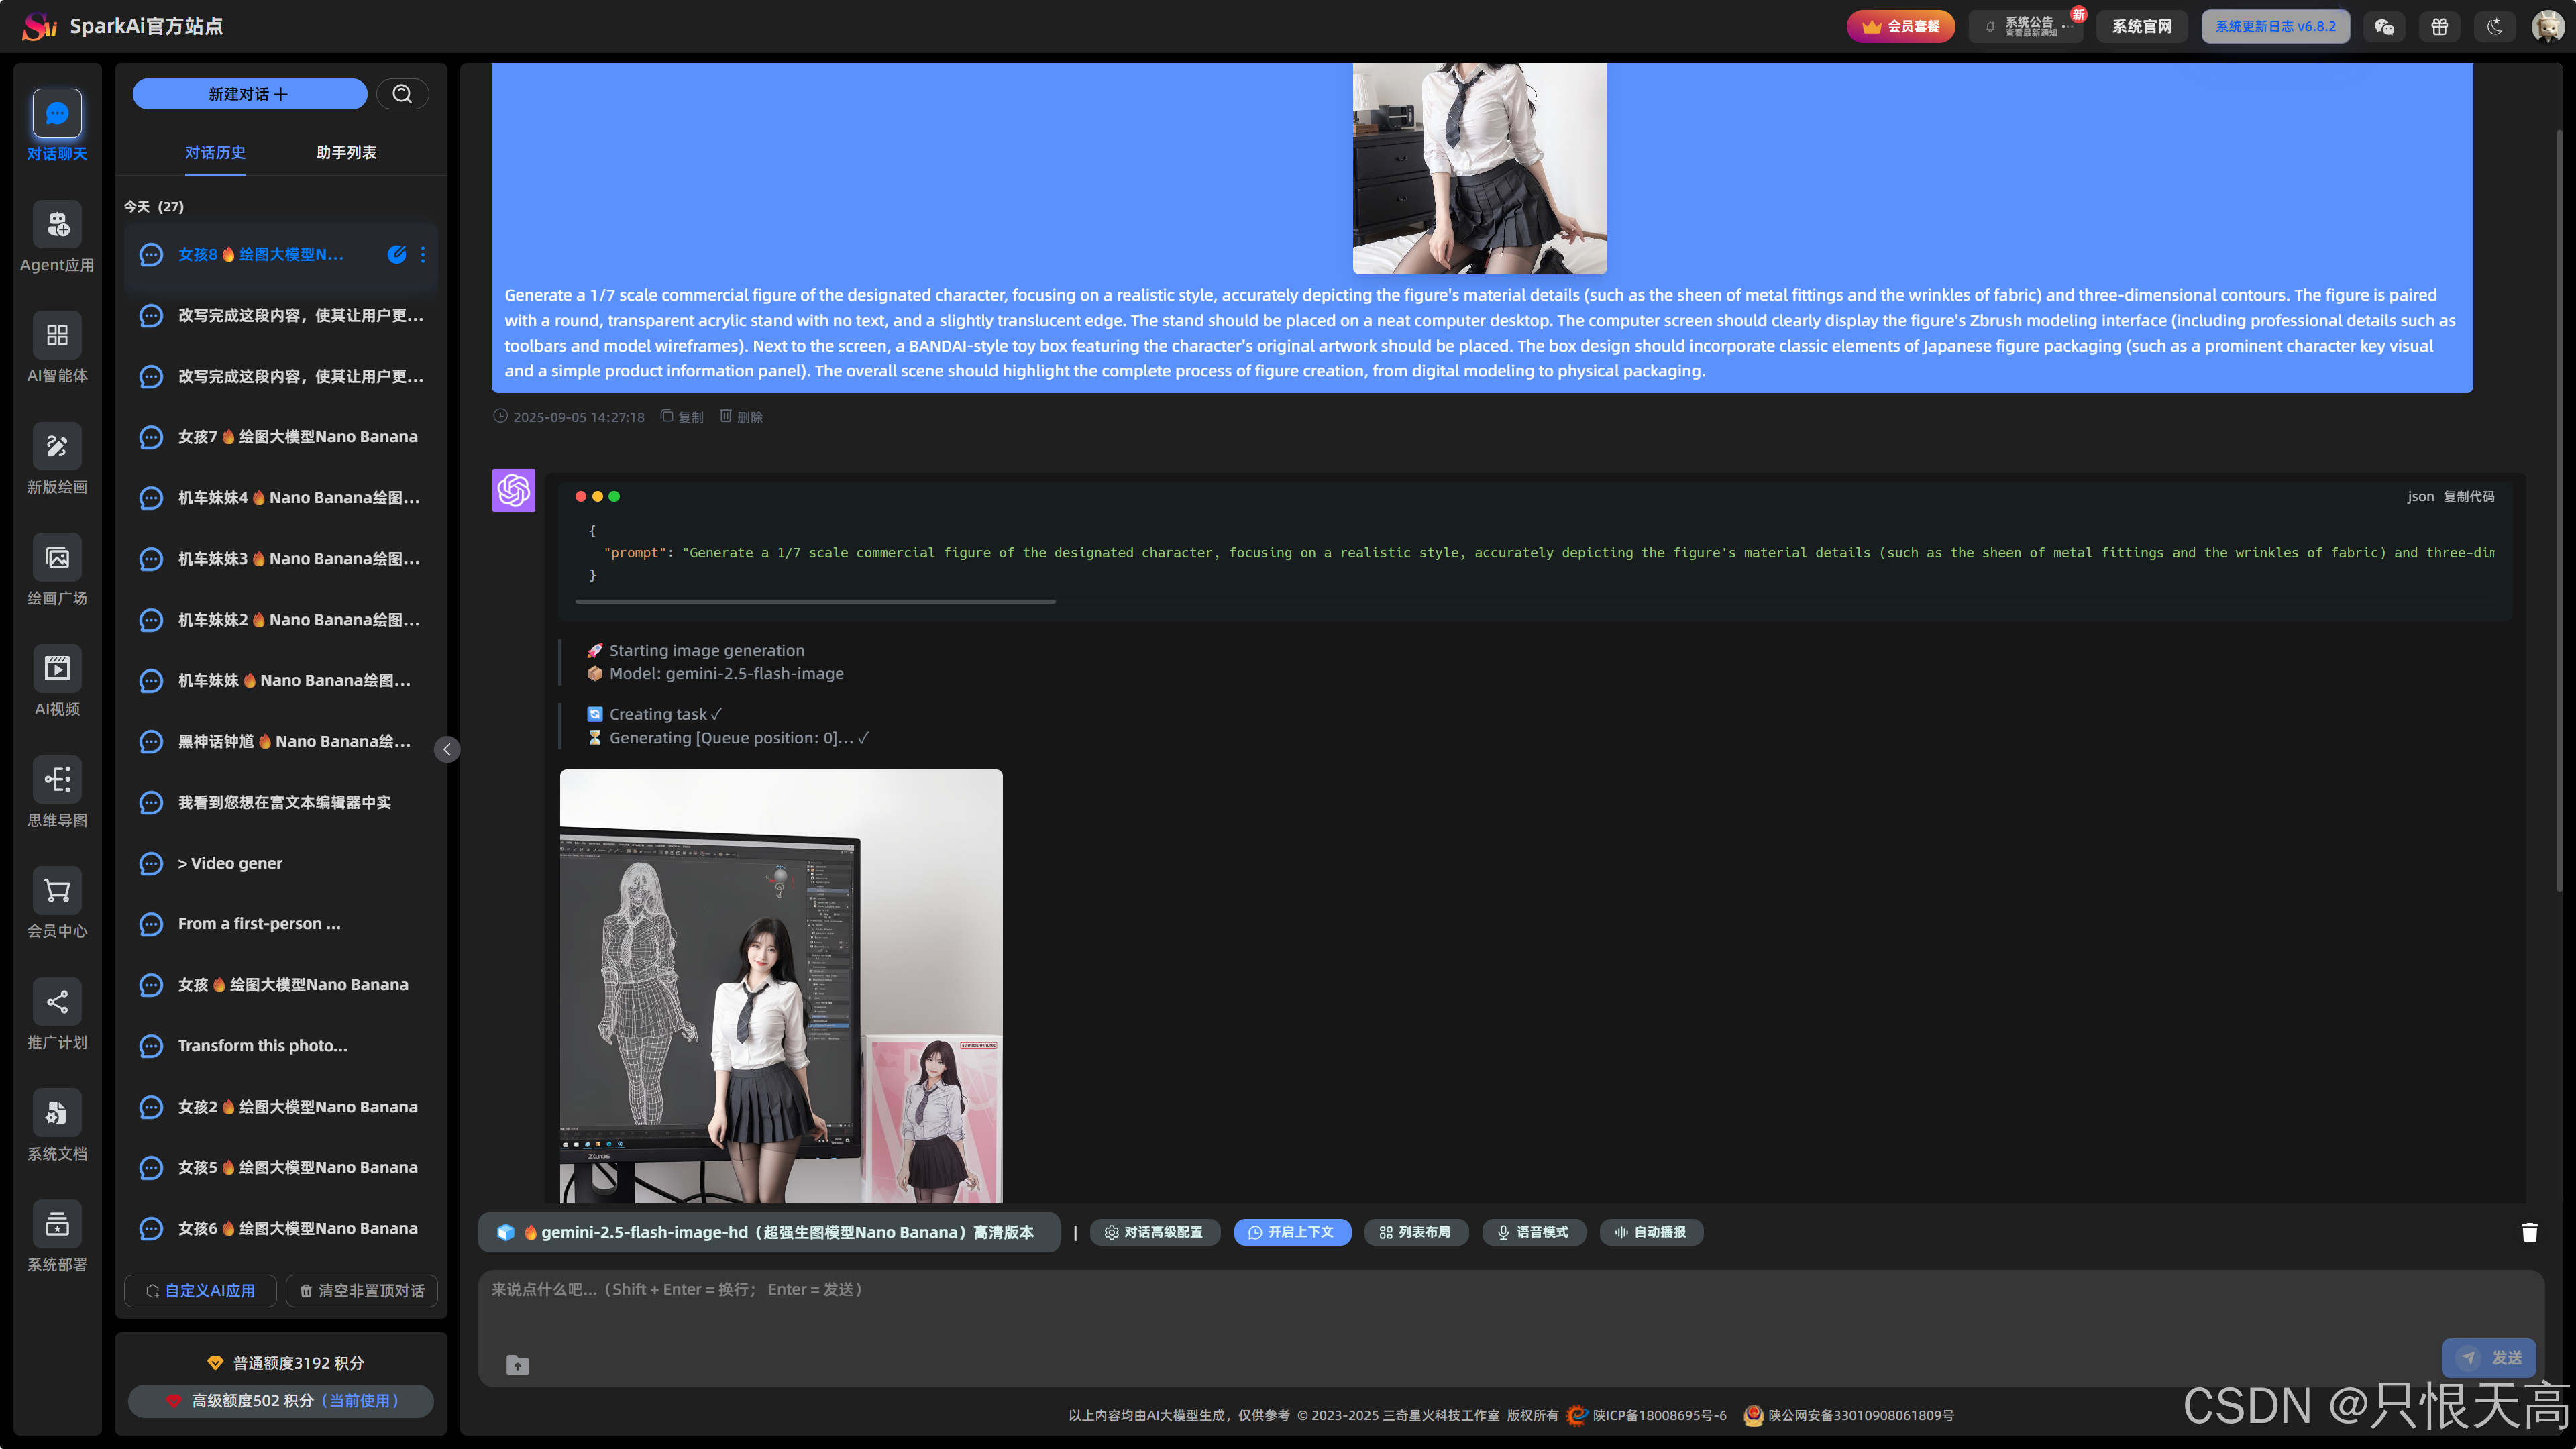The image size is (2576, 1449).
Task: Open 系统公告 announcements
Action: 2026,27
